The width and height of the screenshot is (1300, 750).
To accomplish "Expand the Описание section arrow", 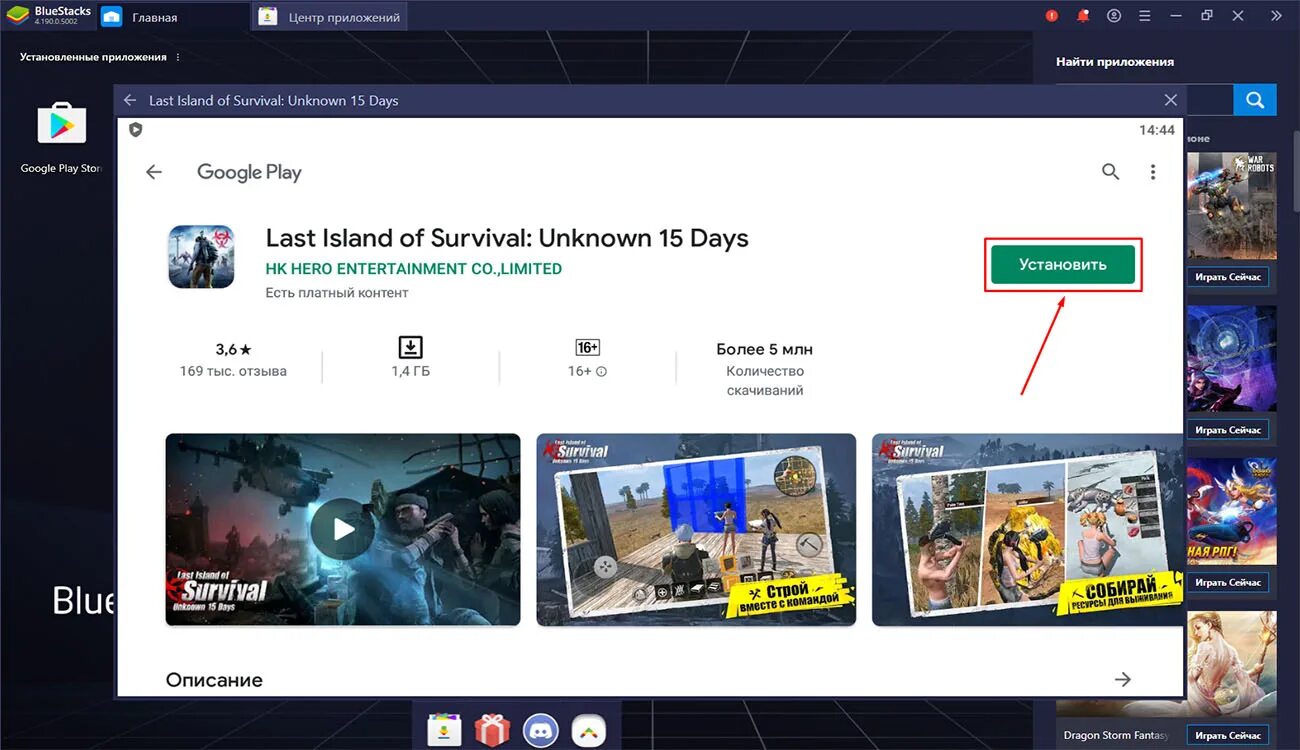I will [1123, 680].
